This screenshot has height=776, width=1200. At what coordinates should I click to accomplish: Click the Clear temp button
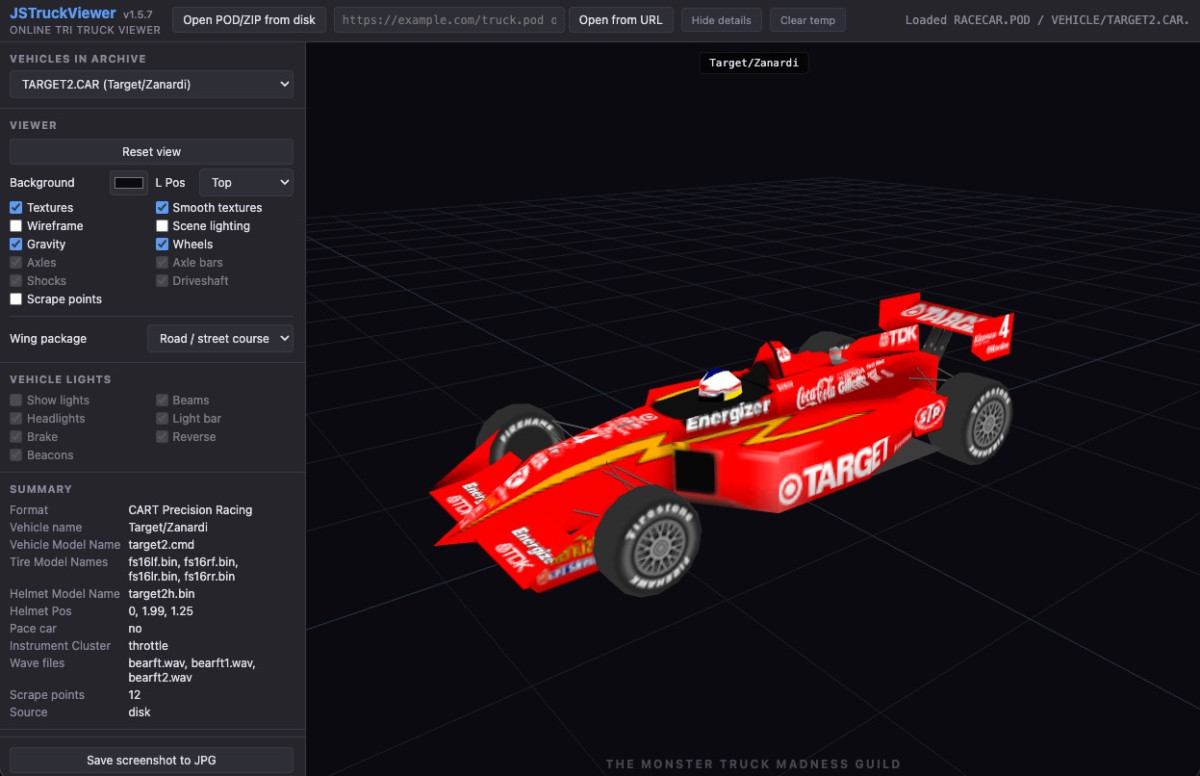[x=808, y=20]
